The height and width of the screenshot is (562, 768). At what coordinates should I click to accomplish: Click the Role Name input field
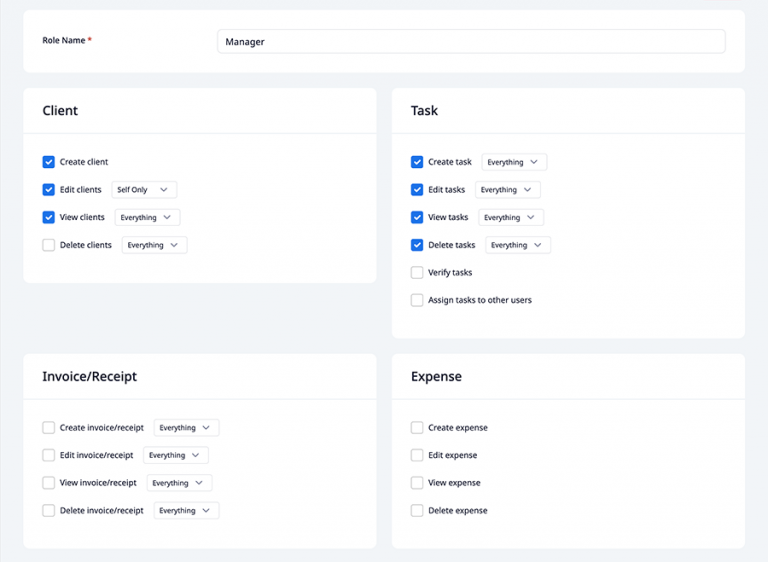[470, 41]
